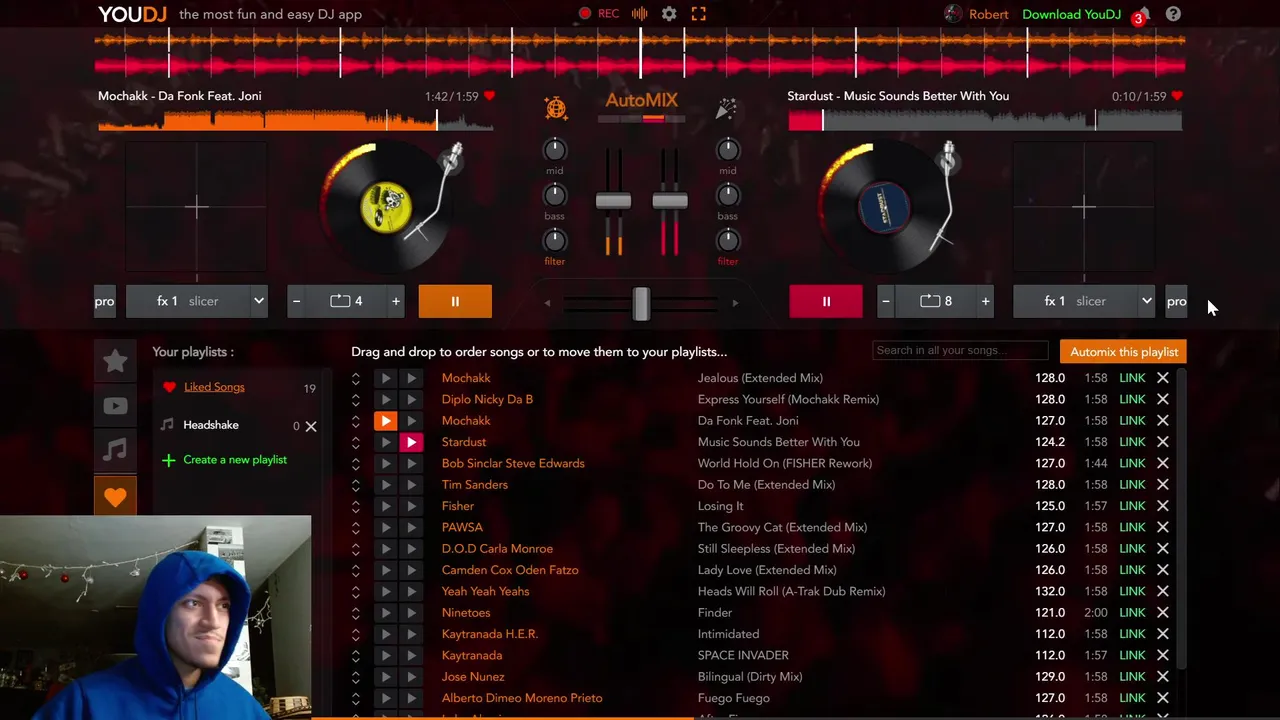
Task: Click left deck waveform progress bar
Action: [296, 120]
